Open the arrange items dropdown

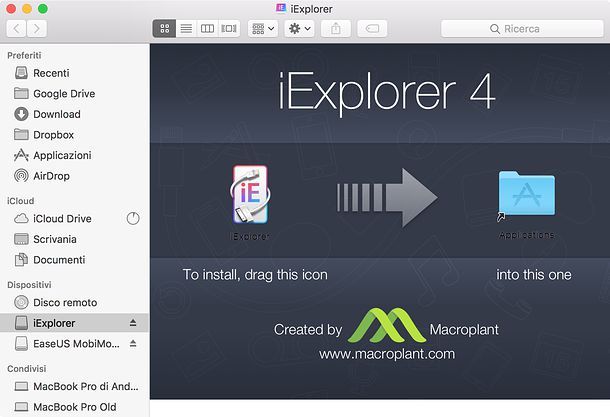263,29
